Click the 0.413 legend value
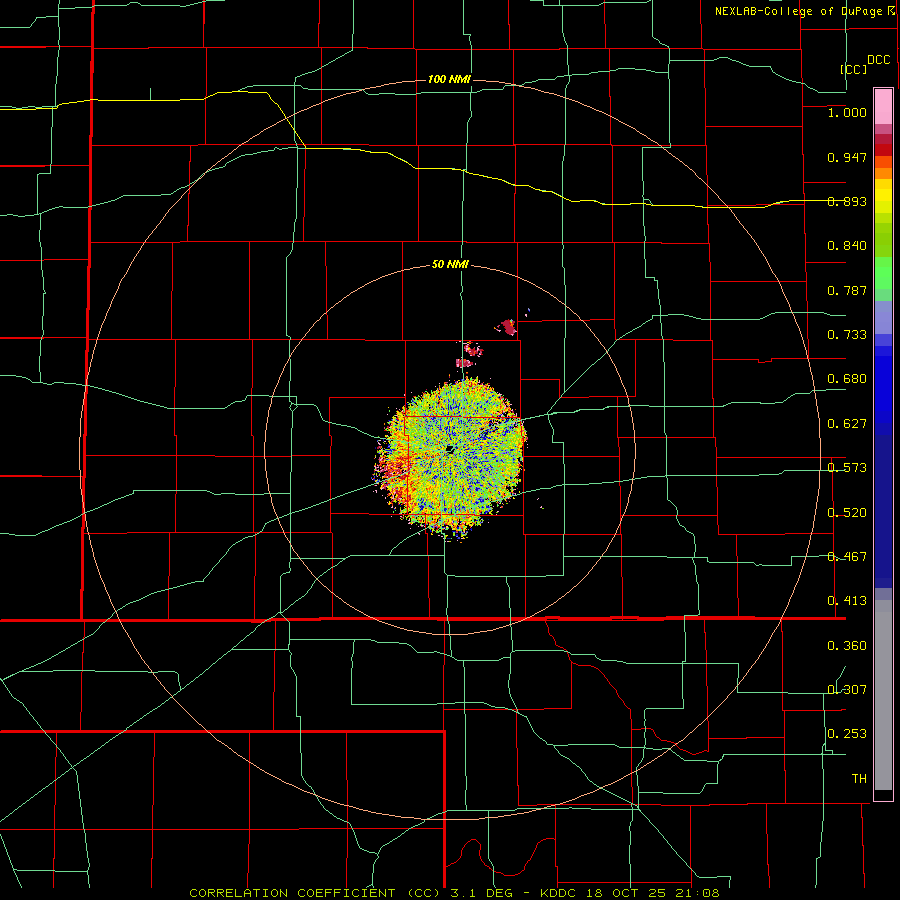The image size is (900, 900). (847, 601)
